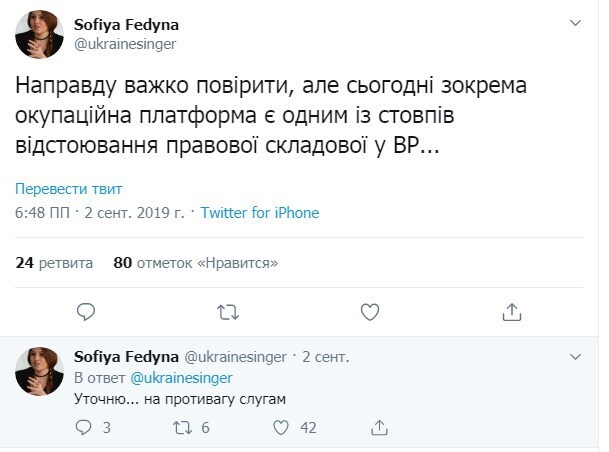Click the '@ukrainesinger' mention after 'В ответ'

[x=181, y=378]
